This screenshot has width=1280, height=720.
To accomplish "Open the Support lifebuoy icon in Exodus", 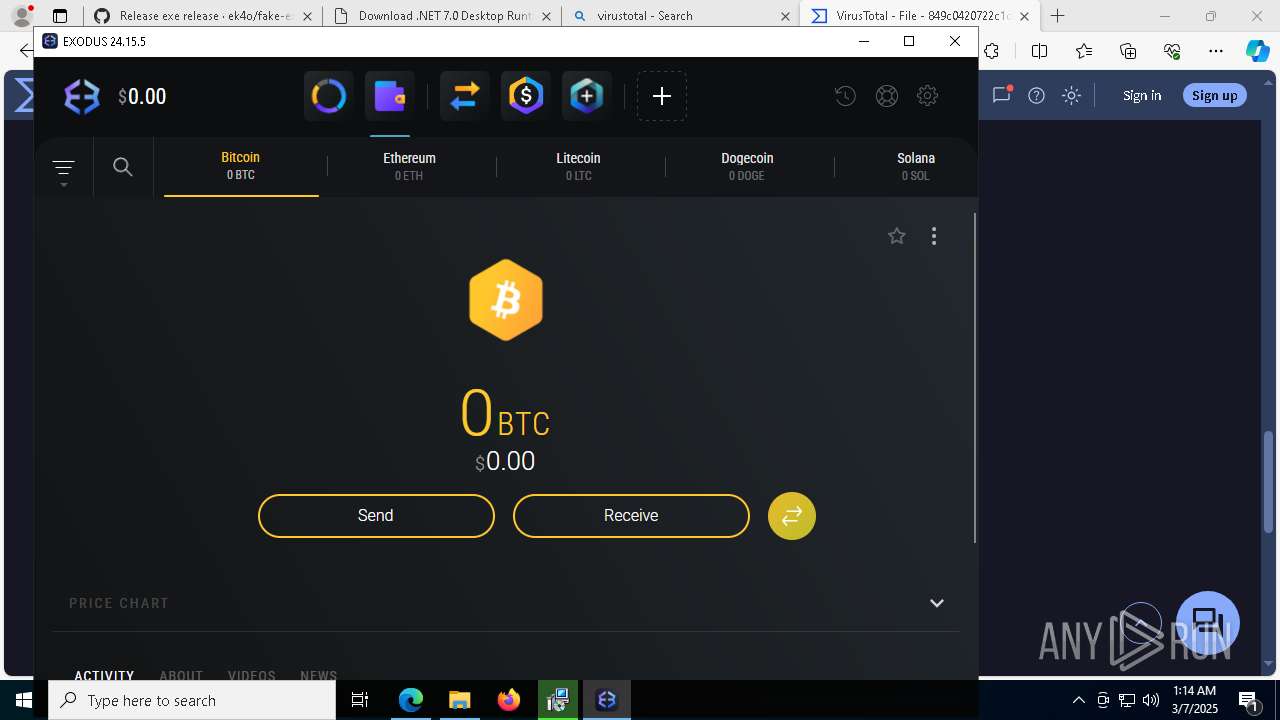I will 886,96.
